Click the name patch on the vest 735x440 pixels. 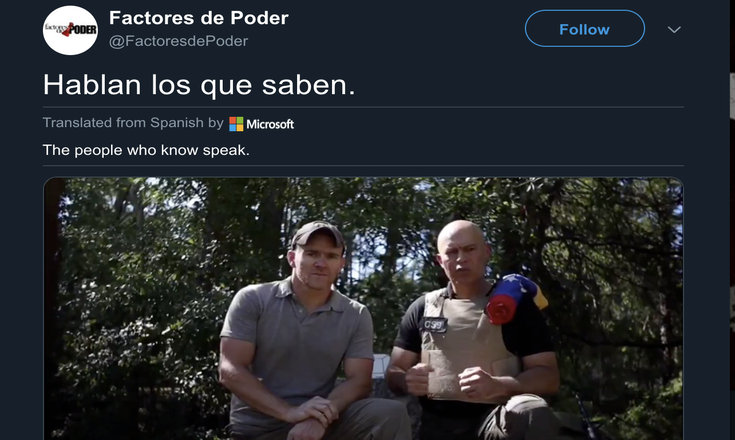pos(433,324)
